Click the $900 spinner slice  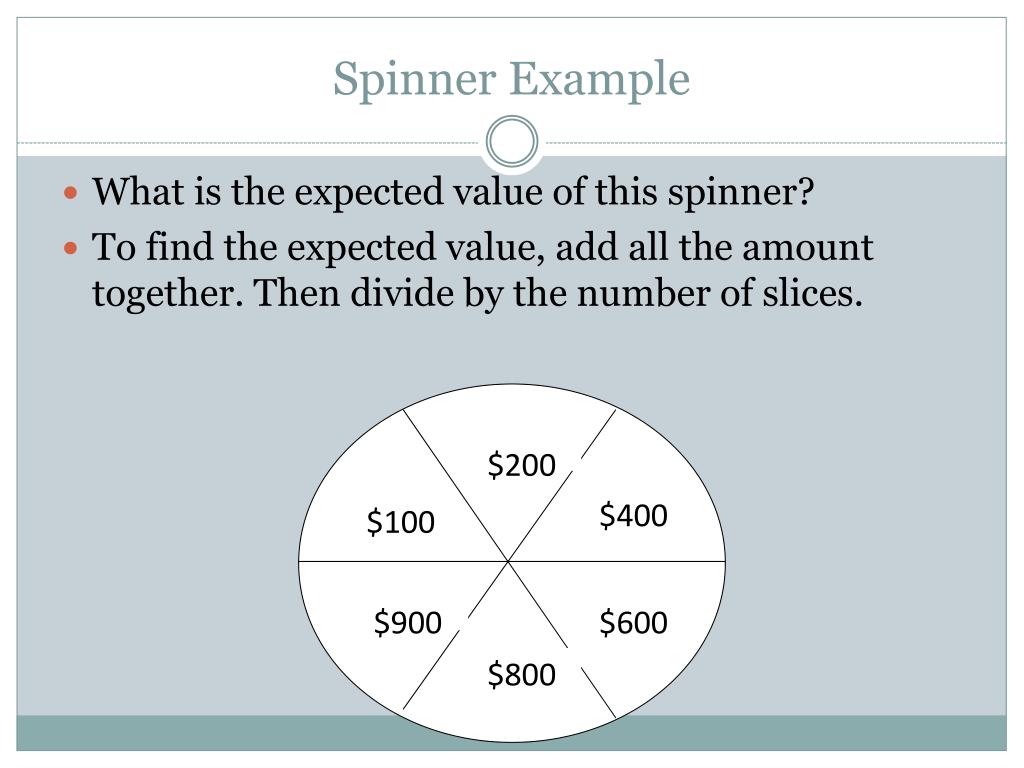[408, 622]
